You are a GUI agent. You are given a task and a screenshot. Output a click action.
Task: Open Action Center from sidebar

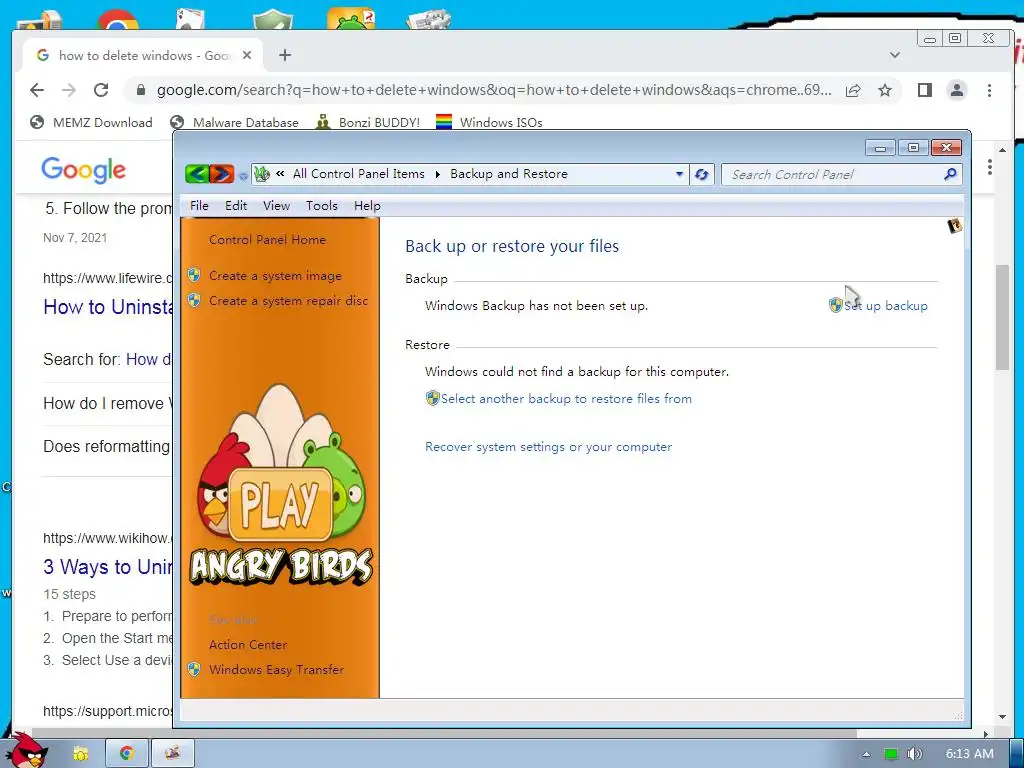click(248, 645)
